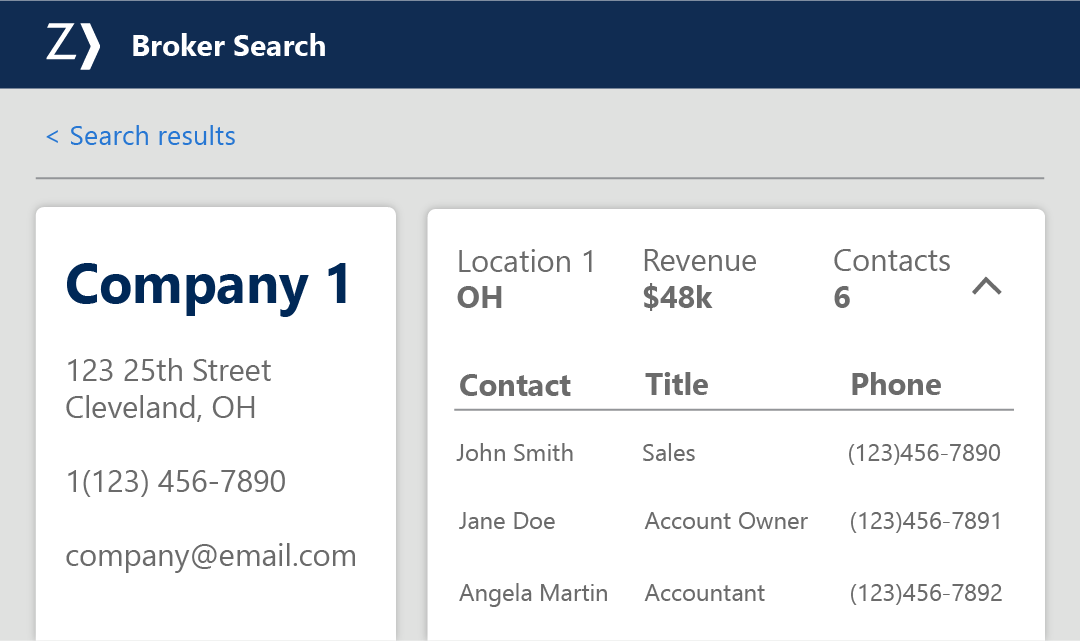The height and width of the screenshot is (641, 1080).
Task: Select the Jane Doe contact row
Action: [507, 521]
